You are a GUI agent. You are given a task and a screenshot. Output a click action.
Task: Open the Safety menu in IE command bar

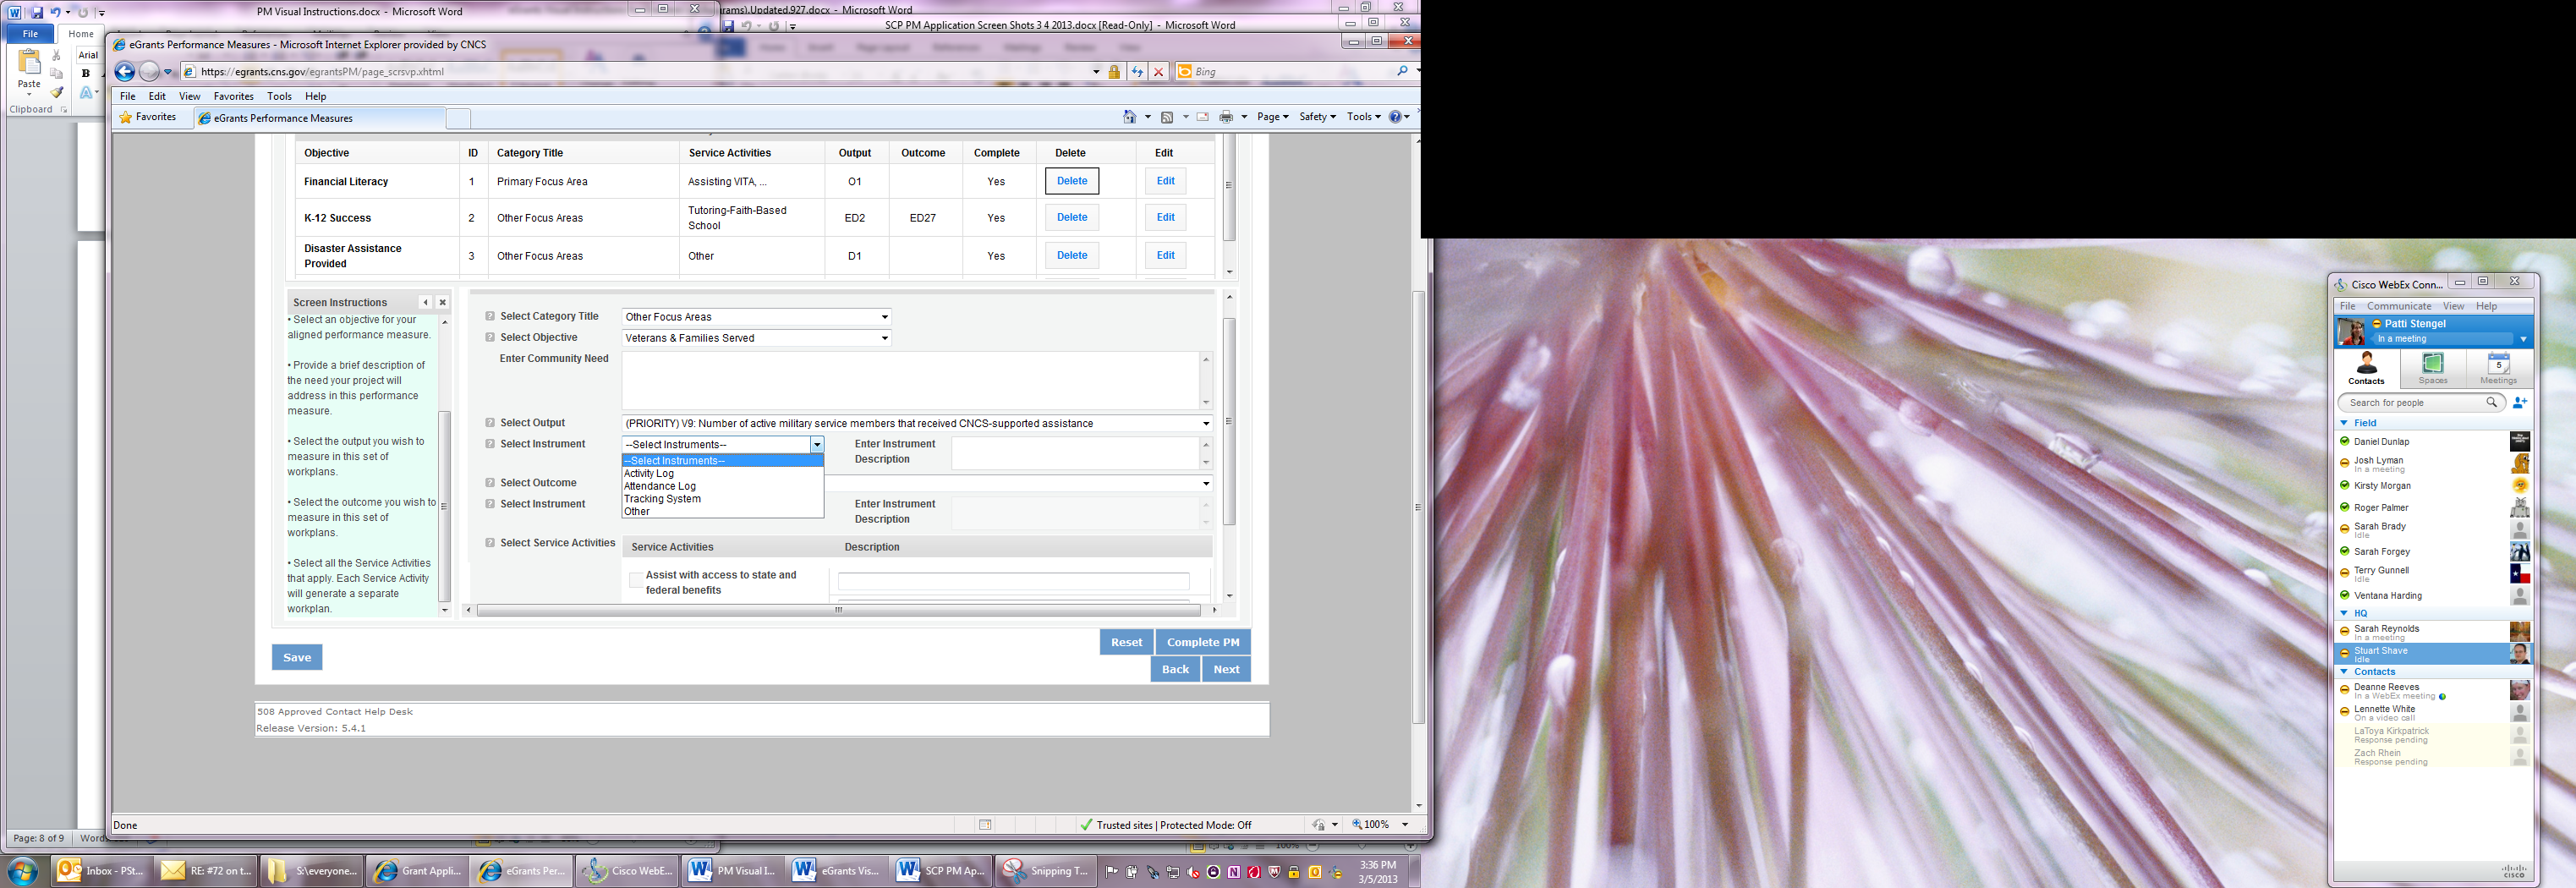click(x=1317, y=117)
